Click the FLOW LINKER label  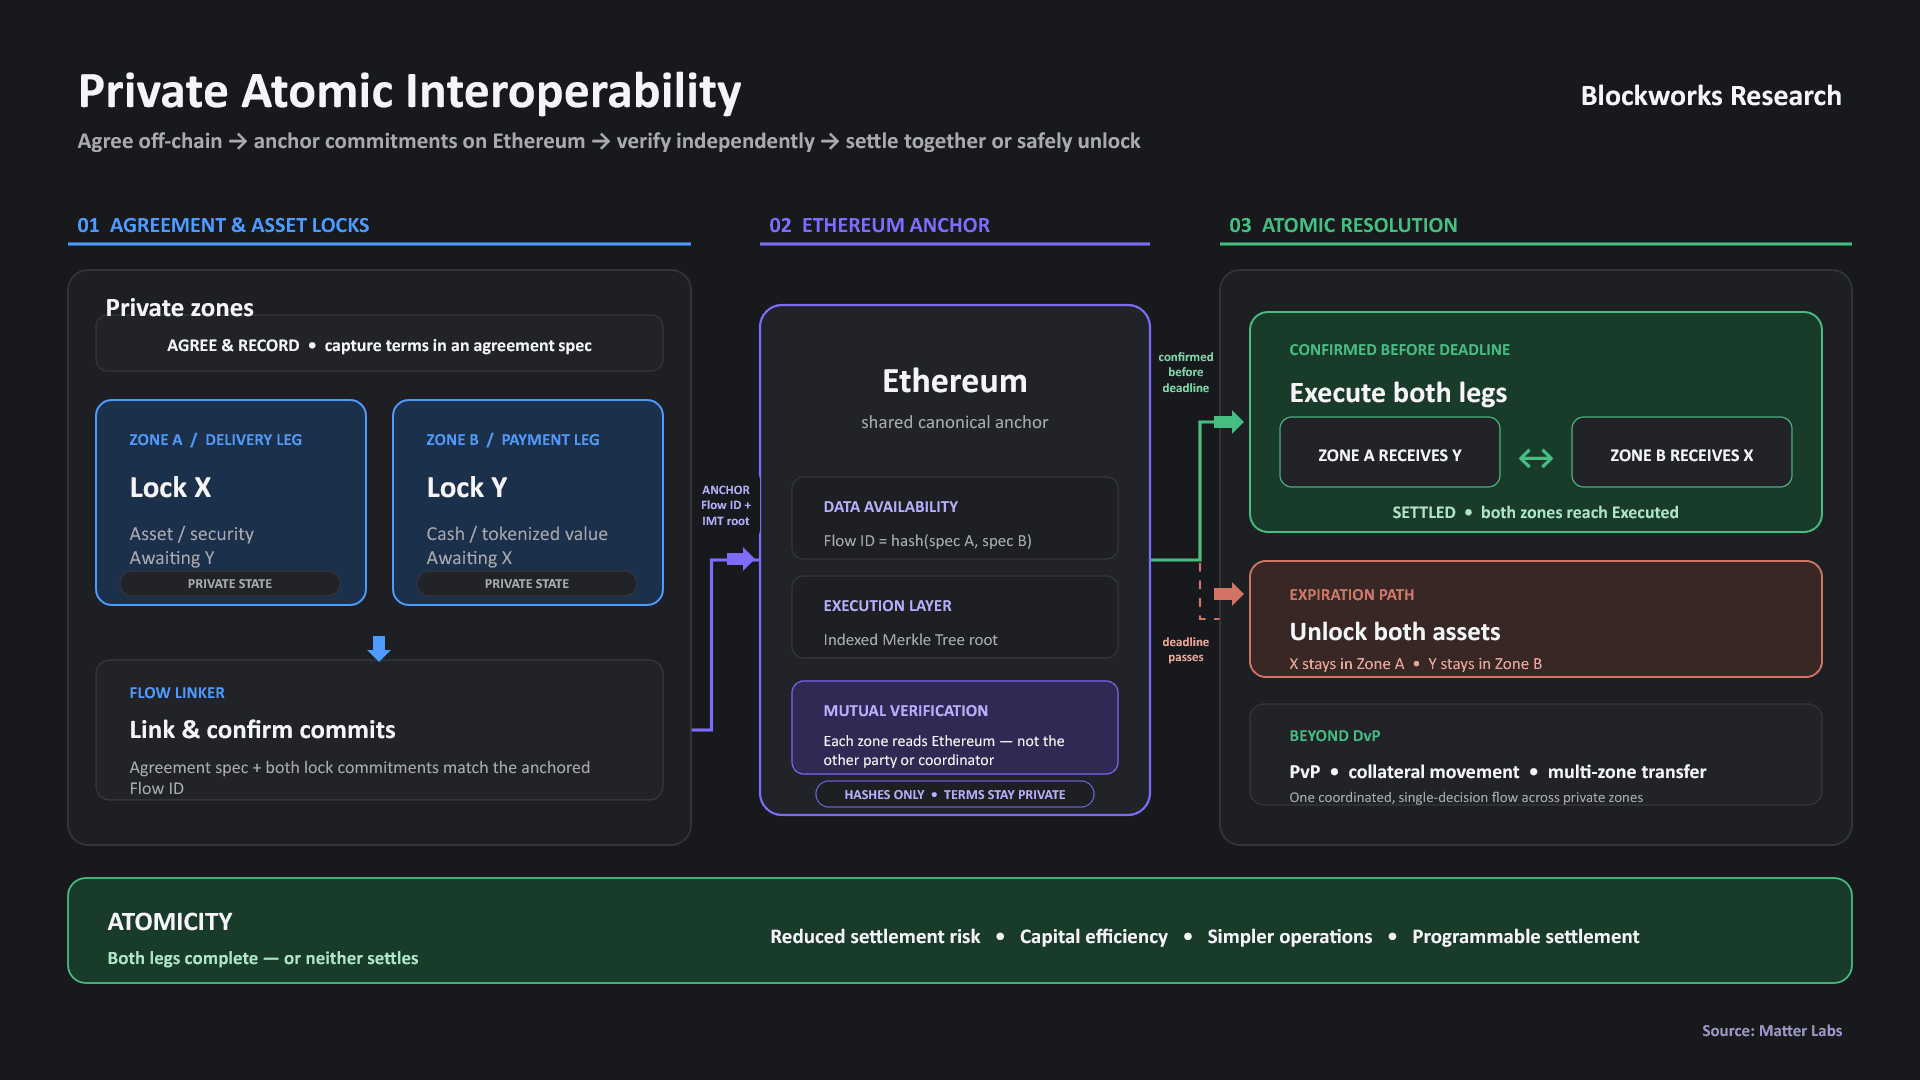pos(177,693)
